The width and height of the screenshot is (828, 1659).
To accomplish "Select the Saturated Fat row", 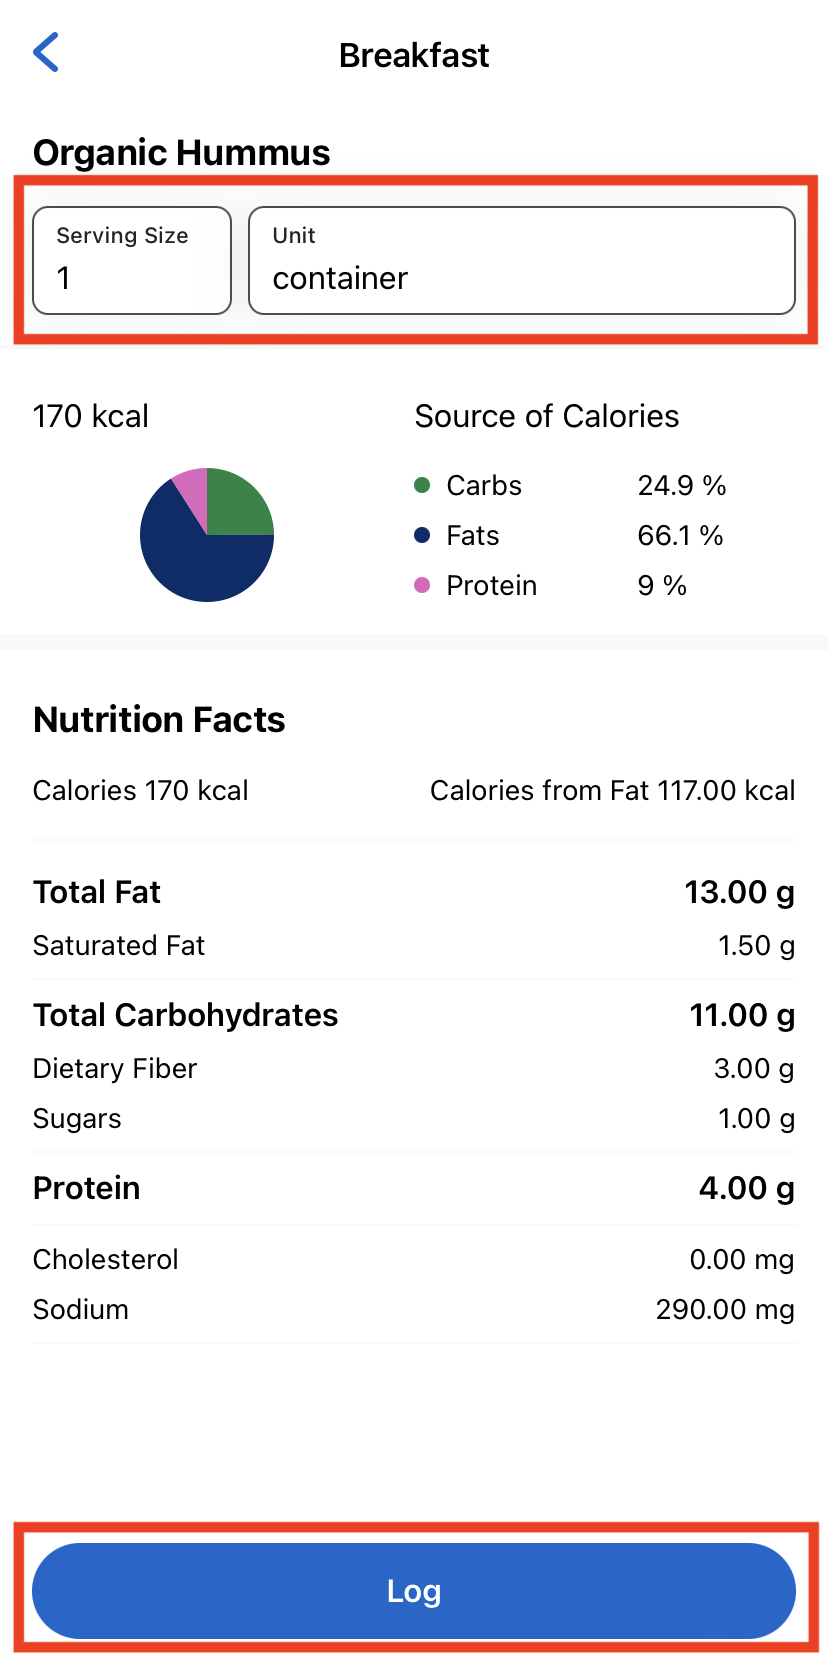I will pos(414,945).
